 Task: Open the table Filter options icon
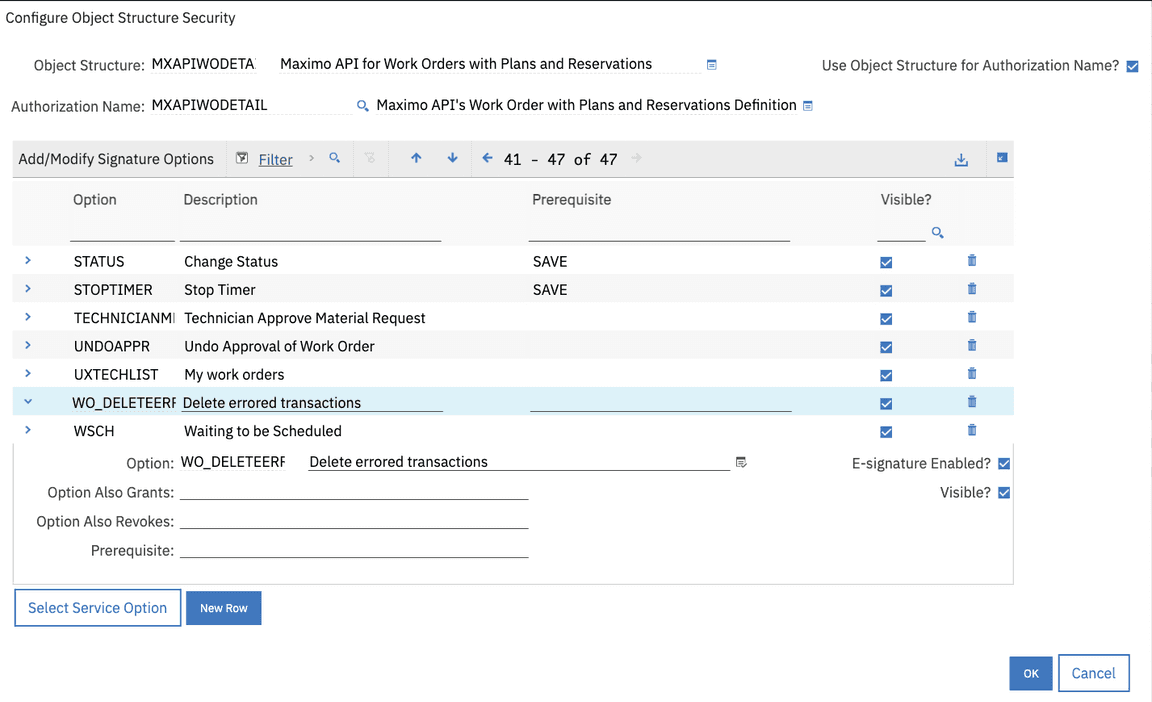(x=241, y=158)
